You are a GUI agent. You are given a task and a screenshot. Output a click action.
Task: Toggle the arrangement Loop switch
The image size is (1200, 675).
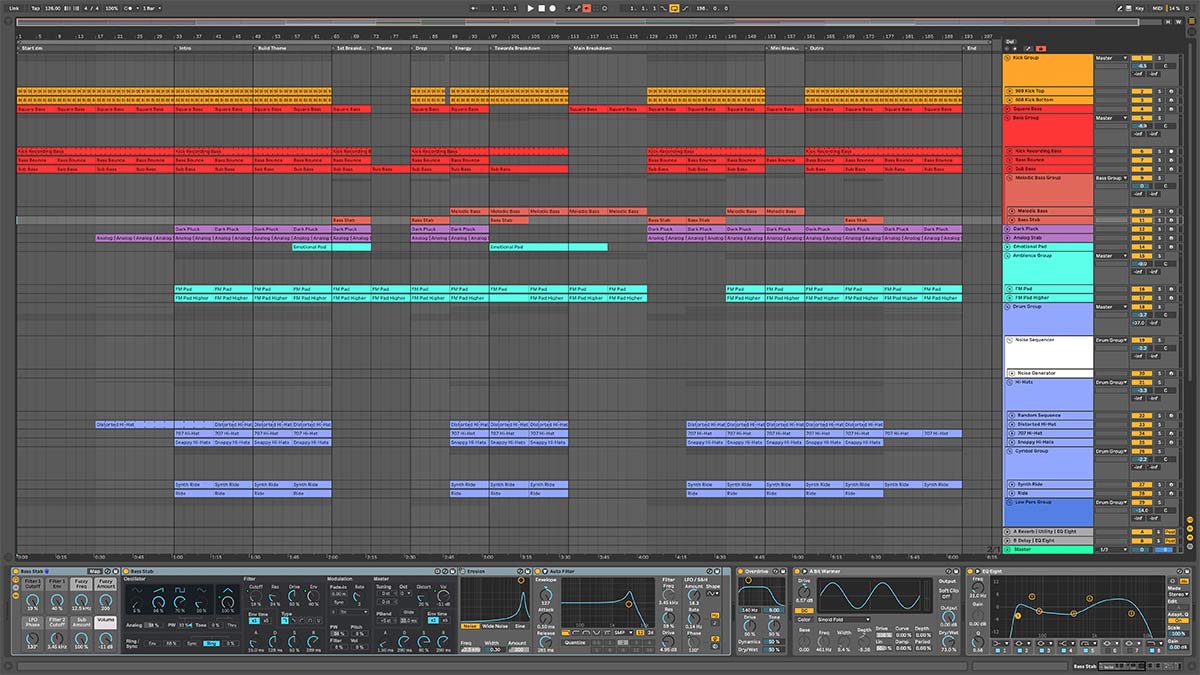[674, 8]
